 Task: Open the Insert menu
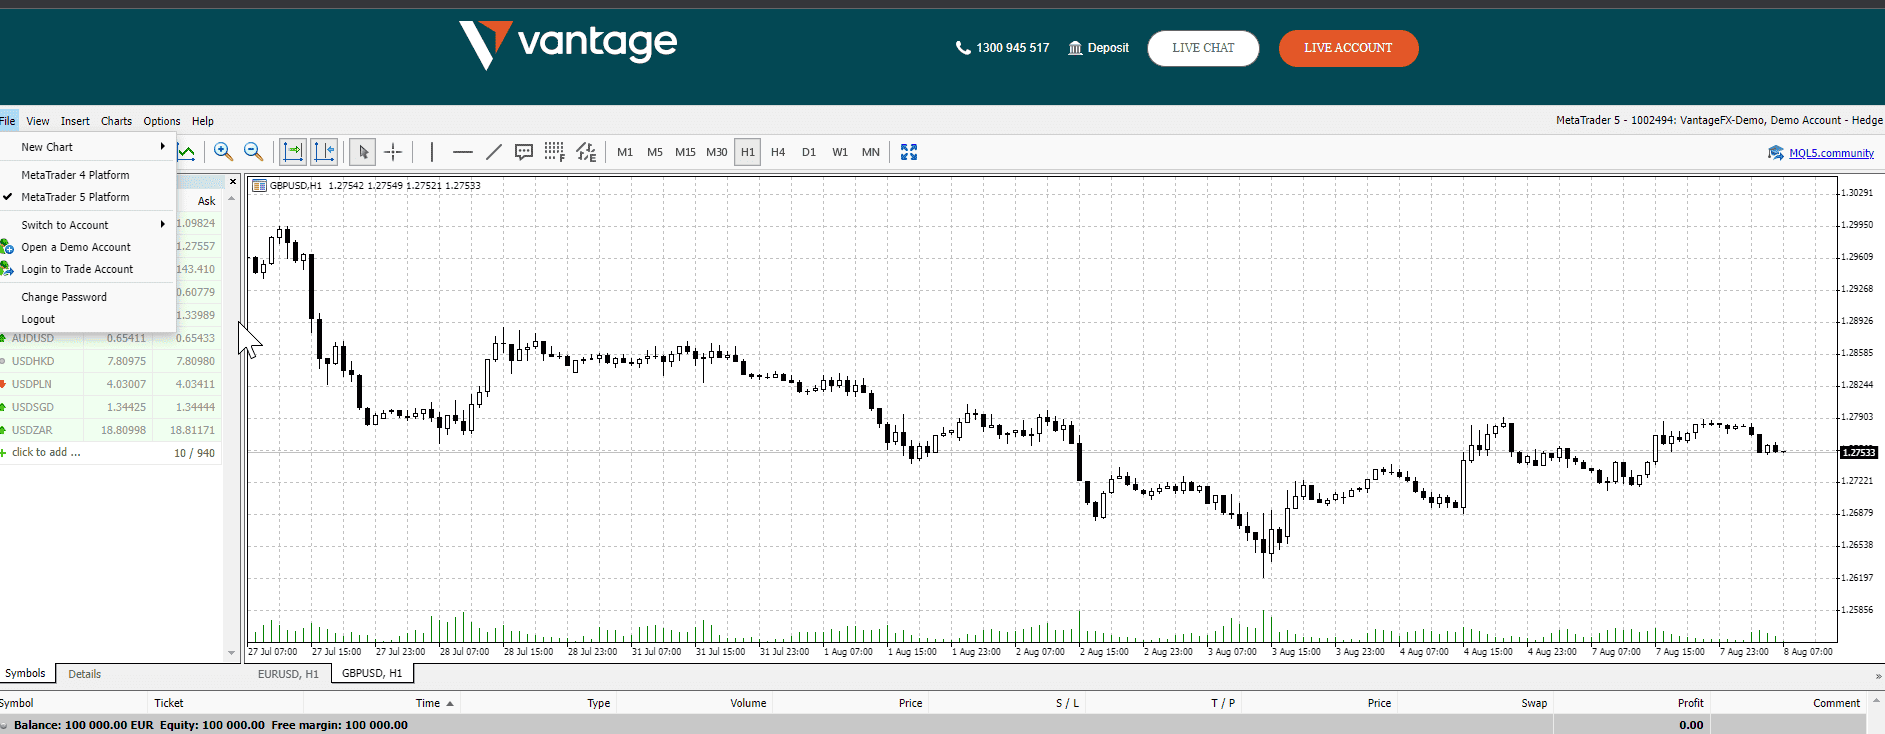tap(75, 121)
